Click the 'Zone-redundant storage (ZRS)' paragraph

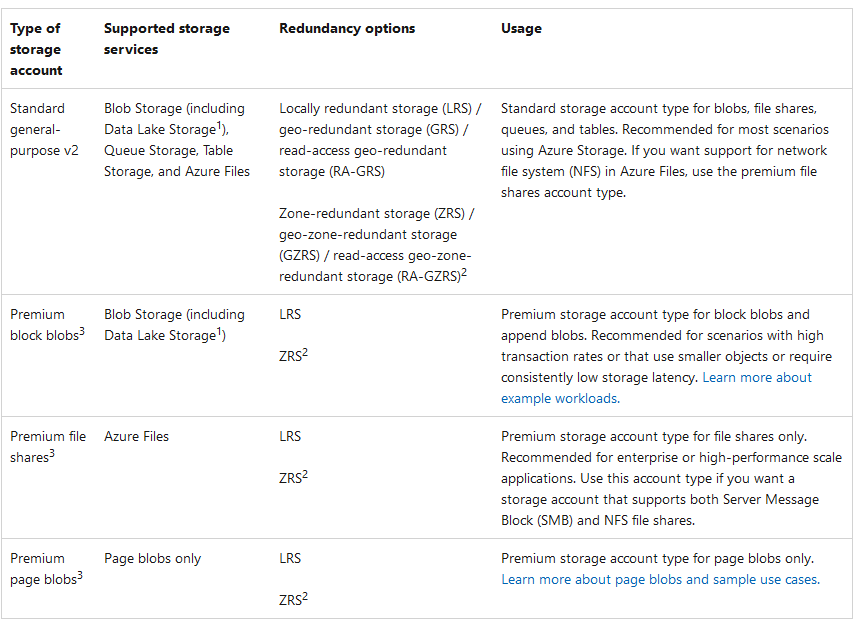coord(376,244)
